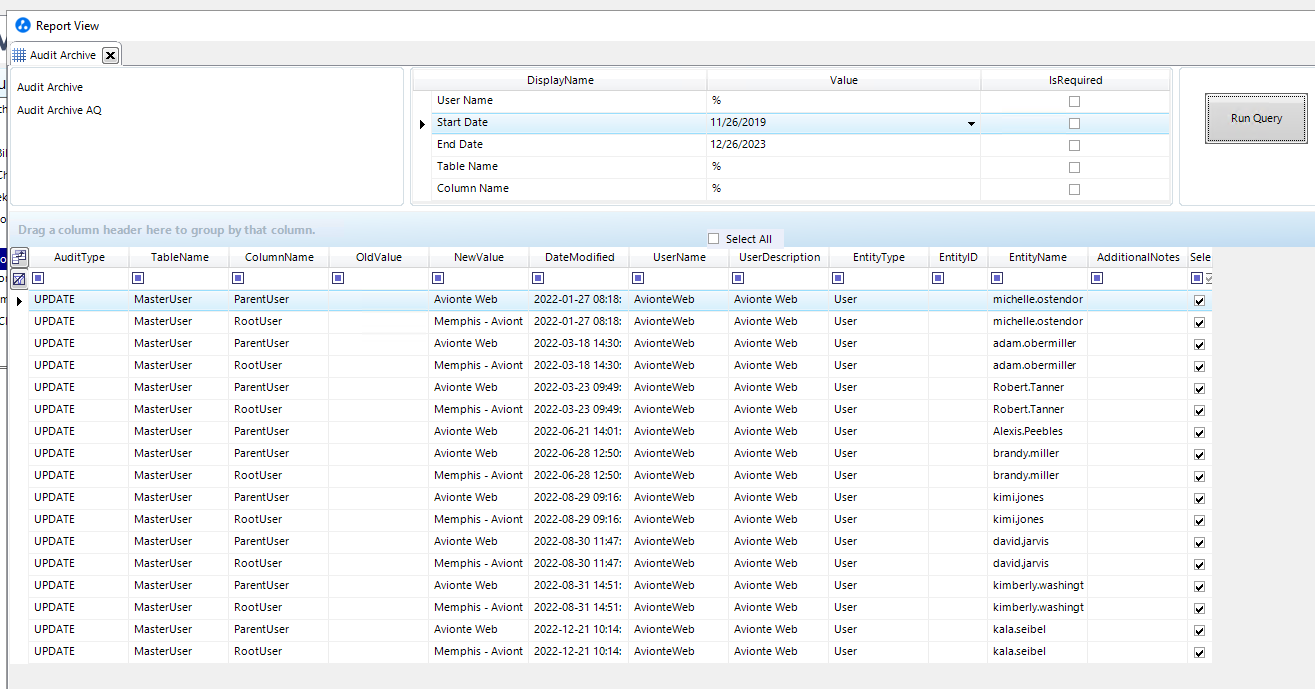Check the Select All checkbox
This screenshot has width=1315, height=689.
pyautogui.click(x=713, y=239)
